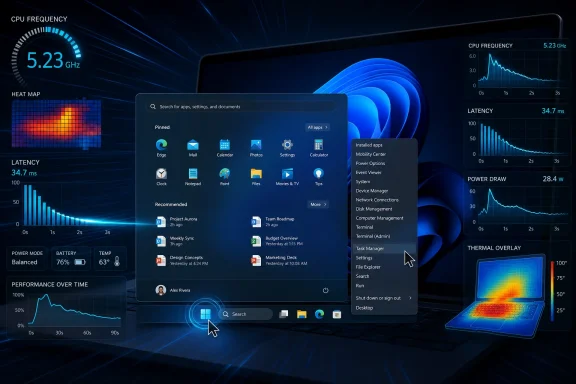Click the Alex Rivera profile avatar
This screenshot has height=384, width=576.
point(161,290)
